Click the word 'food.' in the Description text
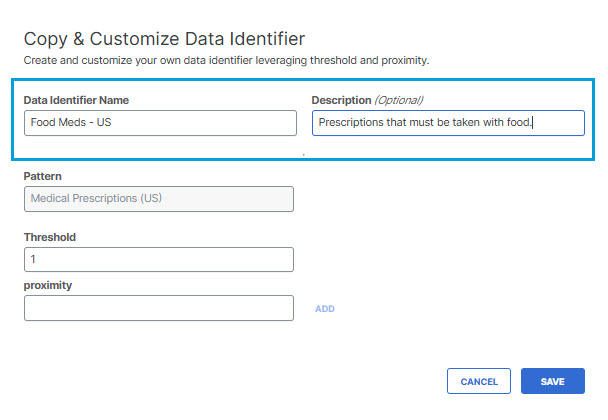Image resolution: width=608 pixels, height=420 pixels. coord(518,122)
